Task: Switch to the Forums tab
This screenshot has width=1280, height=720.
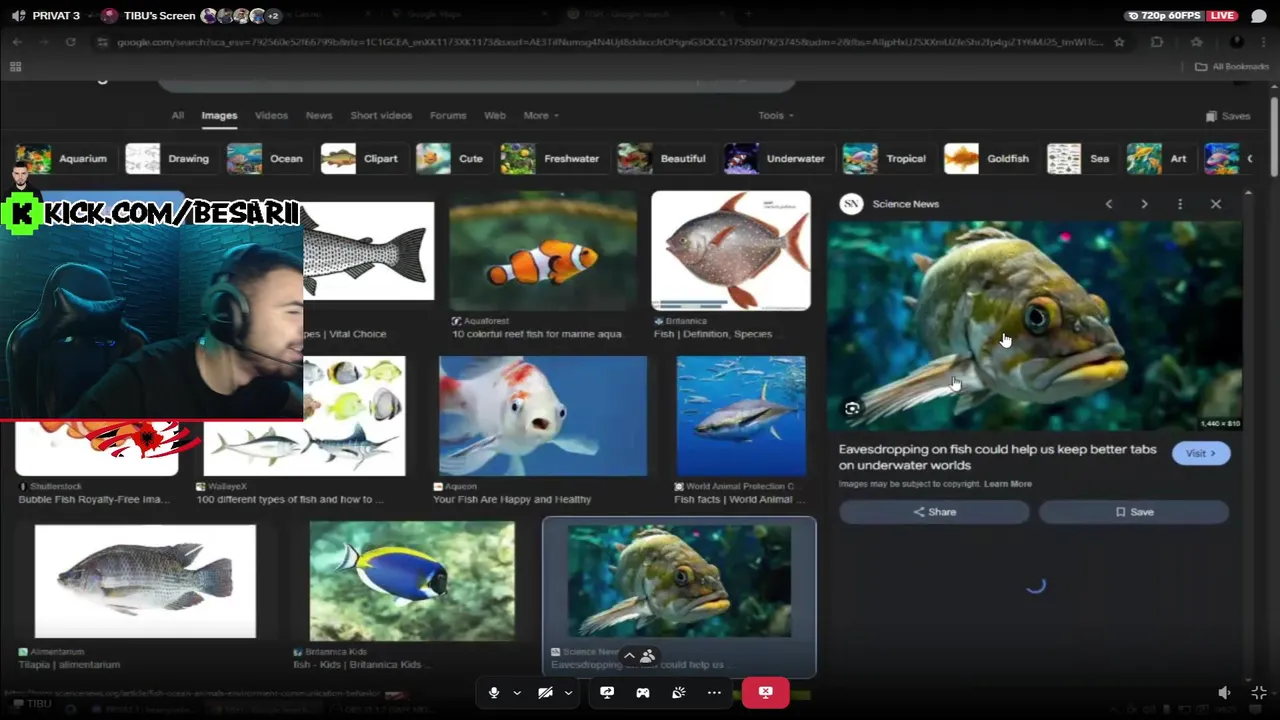Action: coord(448,115)
